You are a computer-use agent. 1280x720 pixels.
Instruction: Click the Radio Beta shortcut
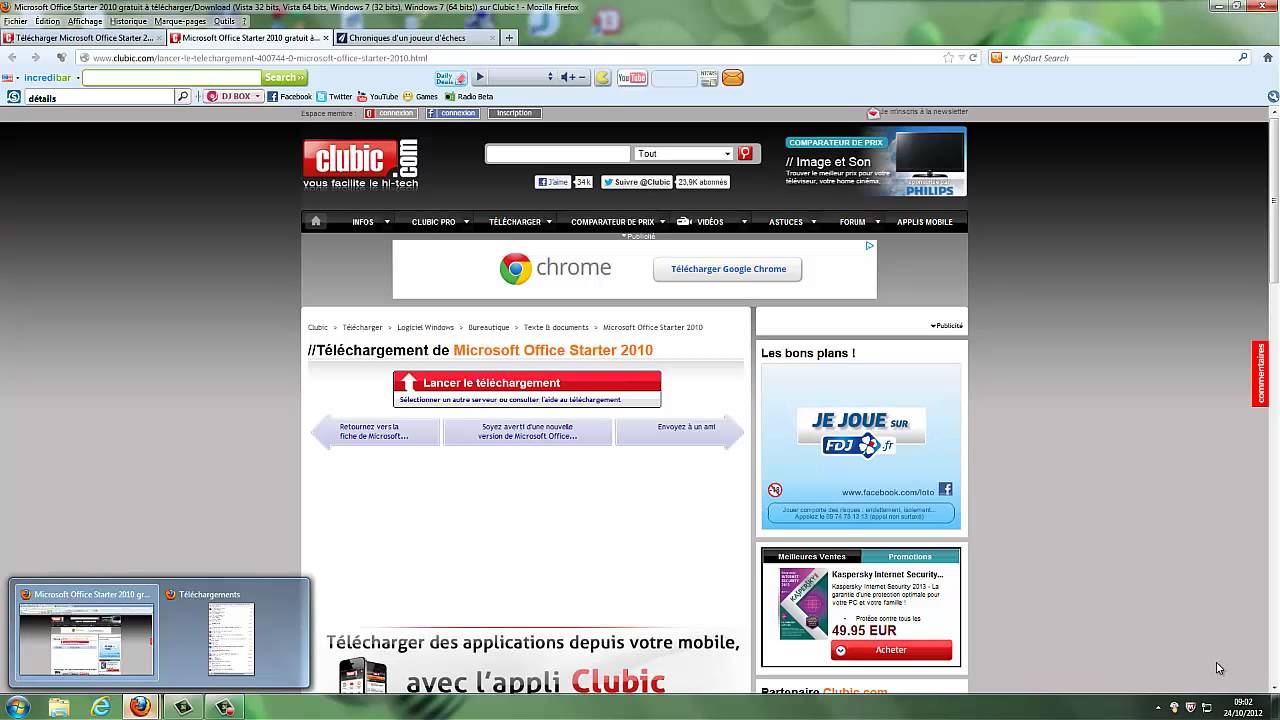[x=469, y=97]
